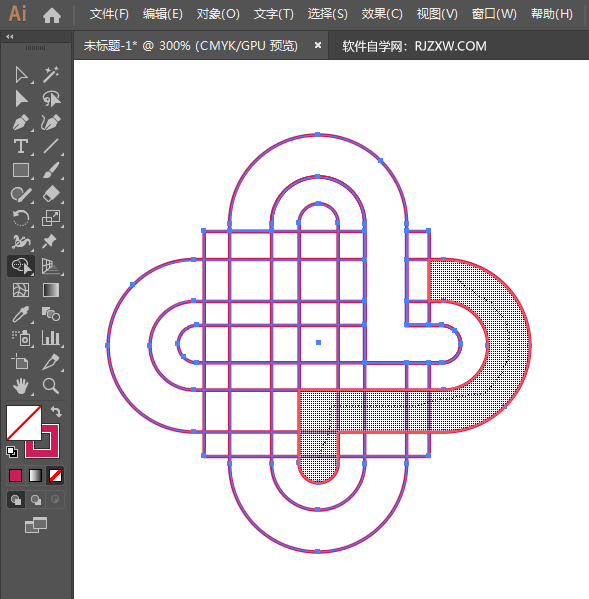Select the Shape Builder tool

point(21,266)
